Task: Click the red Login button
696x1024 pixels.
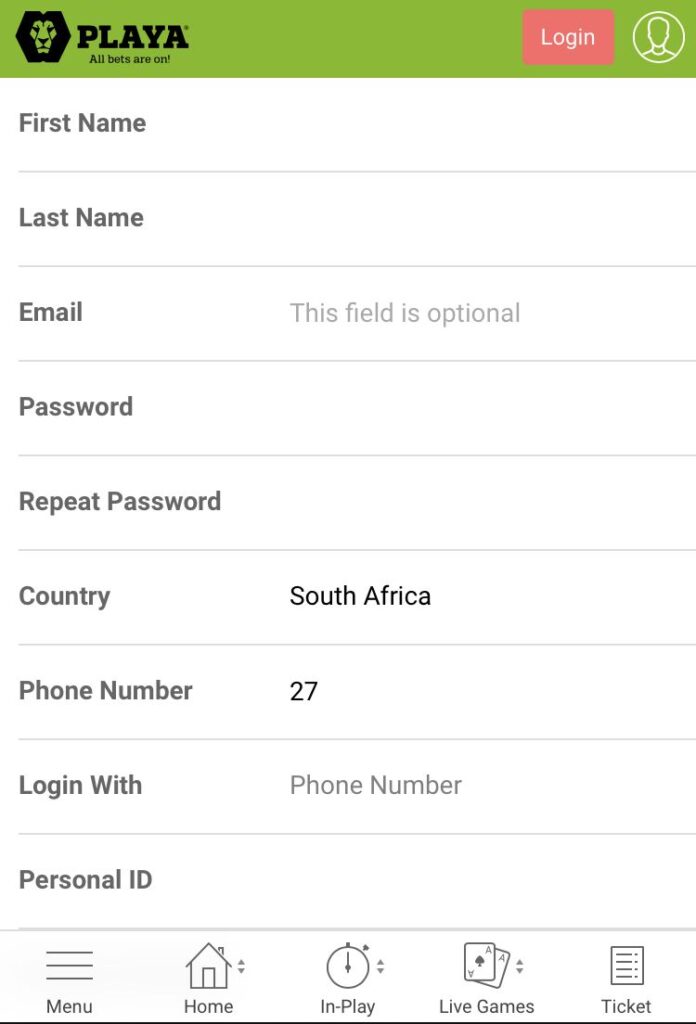Action: click(568, 37)
